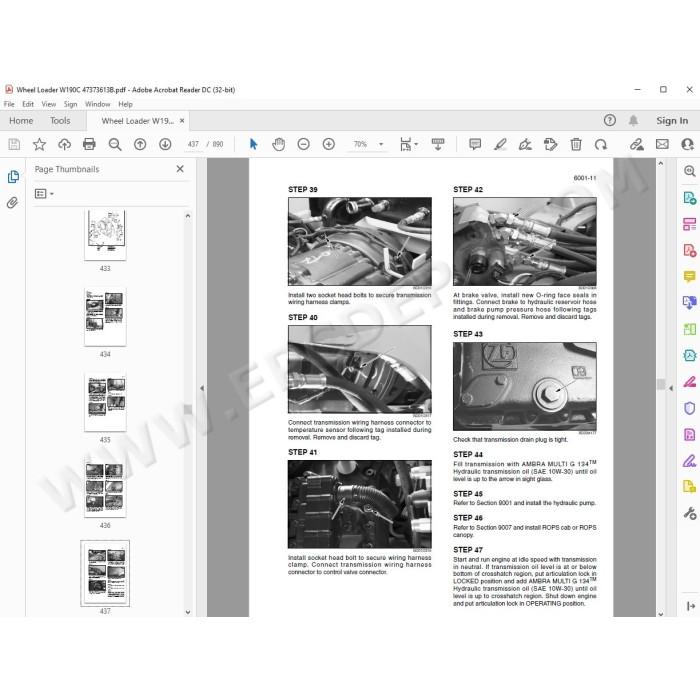This screenshot has width=700, height=700.
Task: Click the Sign In button
Action: 672,121
